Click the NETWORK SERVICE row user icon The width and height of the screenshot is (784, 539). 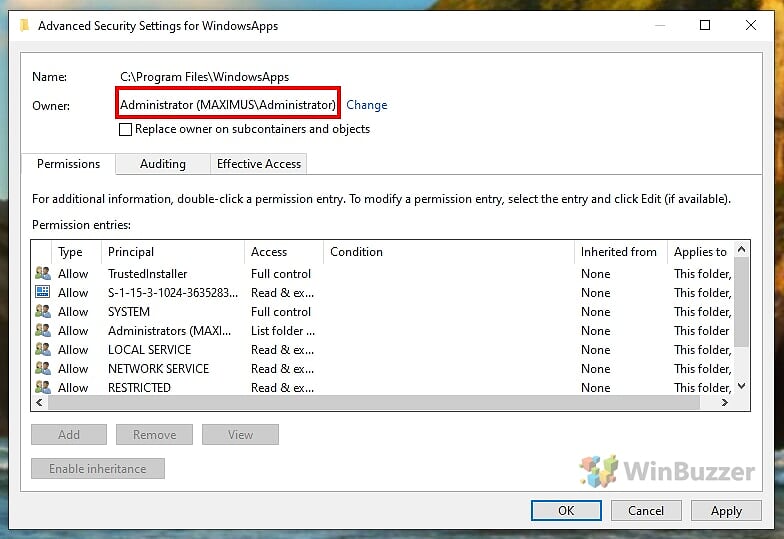pos(43,368)
